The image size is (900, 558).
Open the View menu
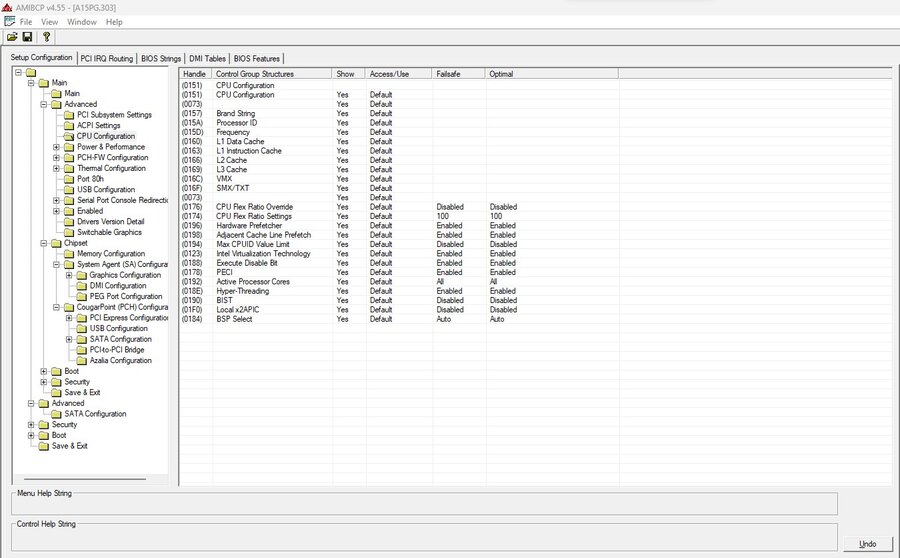pos(49,22)
